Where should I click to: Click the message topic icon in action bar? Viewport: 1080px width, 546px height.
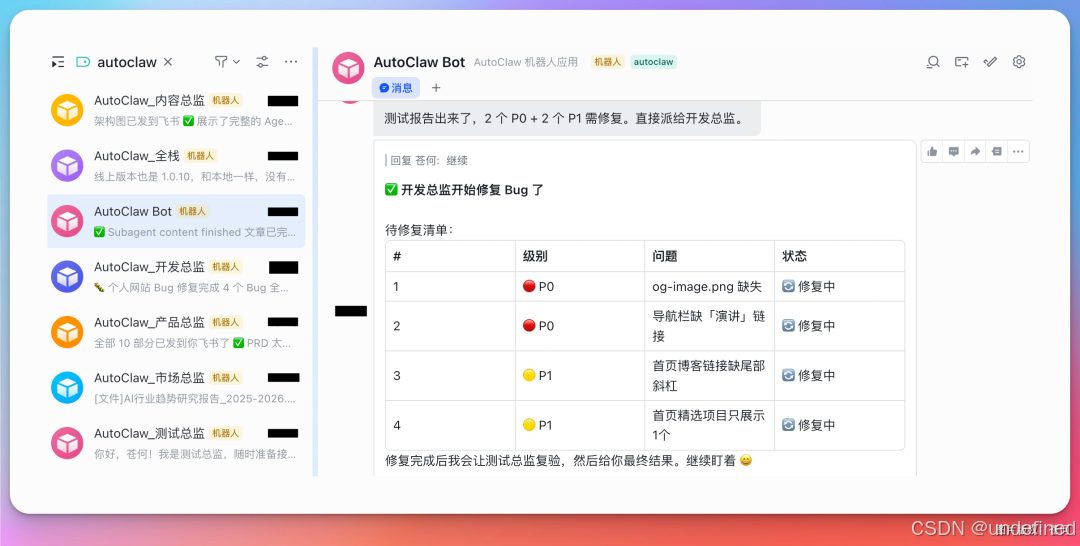[x=997, y=151]
